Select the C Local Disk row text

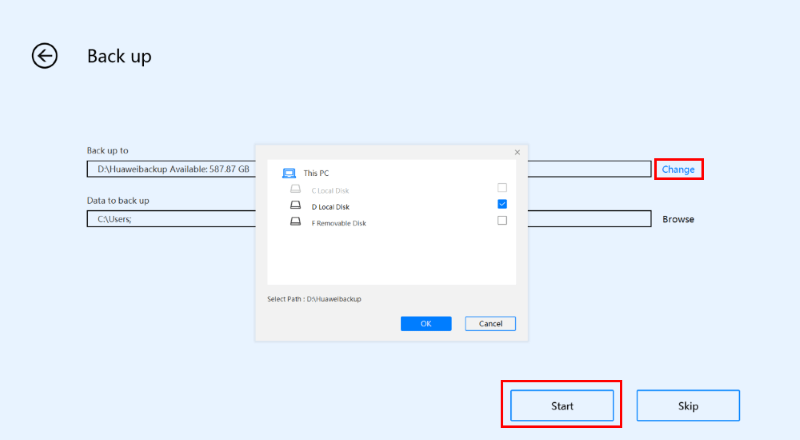pyautogui.click(x=330, y=191)
